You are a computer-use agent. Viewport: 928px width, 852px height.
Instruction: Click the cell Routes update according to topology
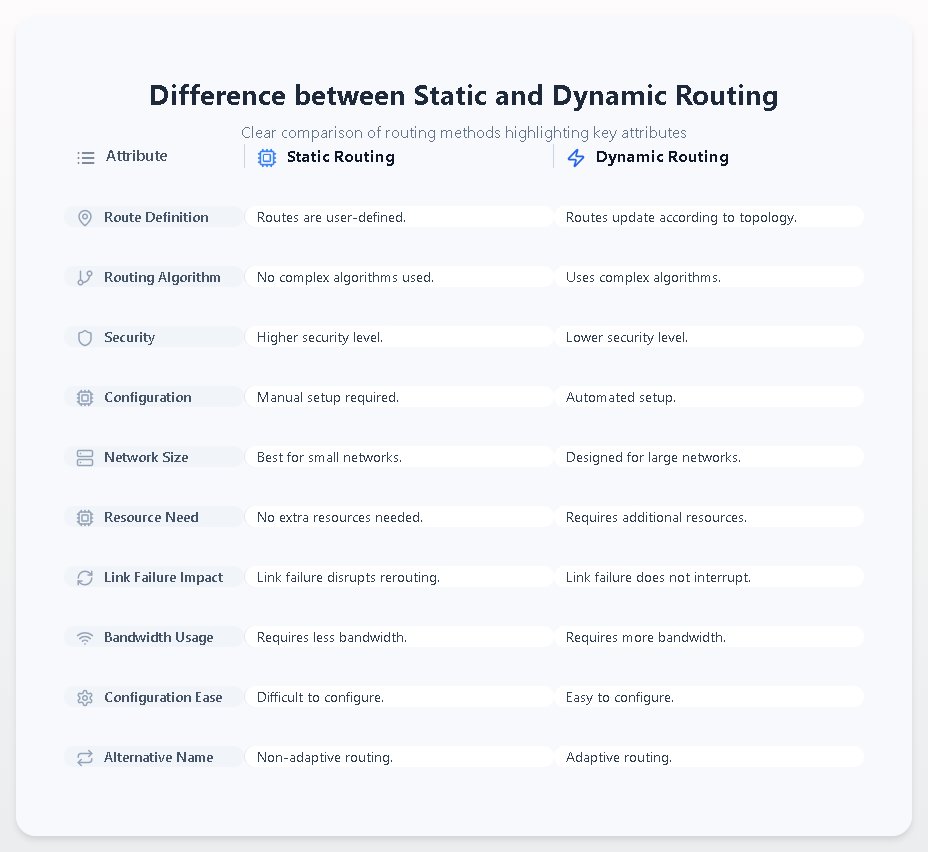[x=709, y=217]
